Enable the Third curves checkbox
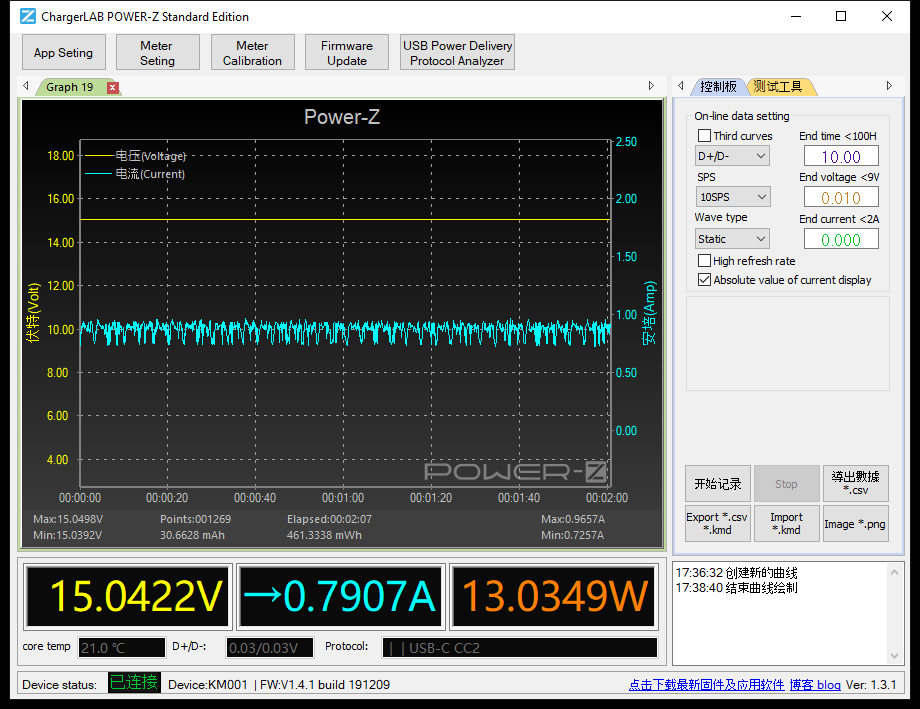Screen dimensions: 920x709 704,136
